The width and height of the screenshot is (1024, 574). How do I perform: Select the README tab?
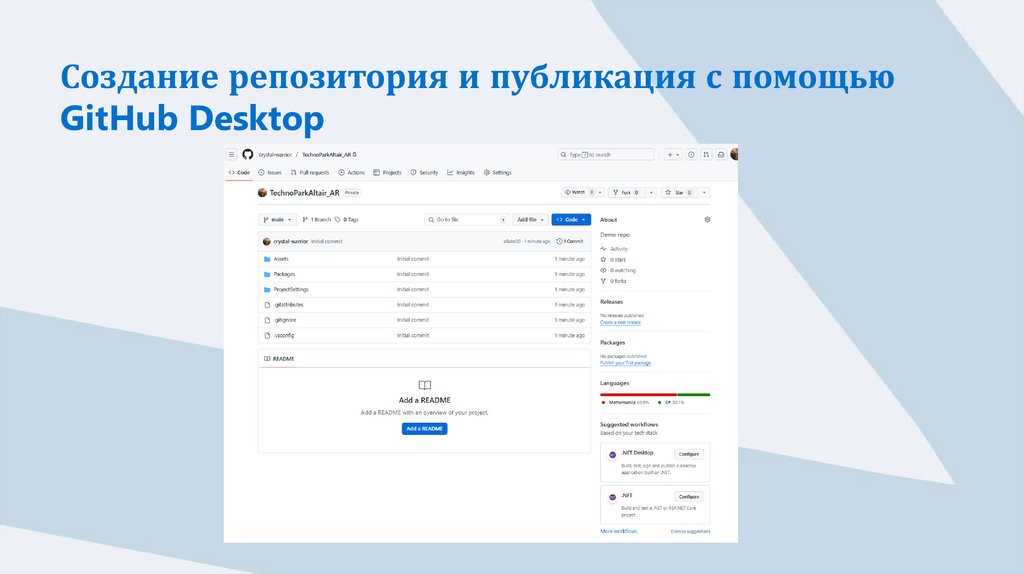click(x=279, y=359)
